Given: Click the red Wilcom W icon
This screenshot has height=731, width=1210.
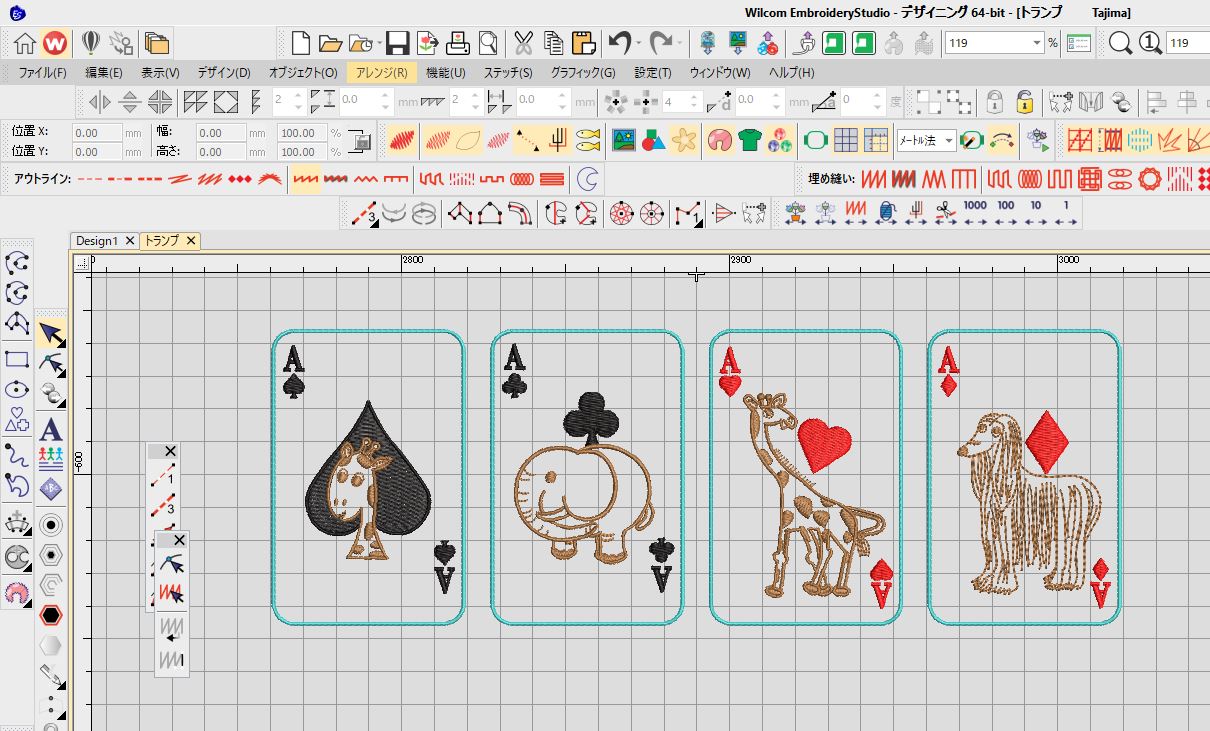Looking at the screenshot, I should (56, 43).
